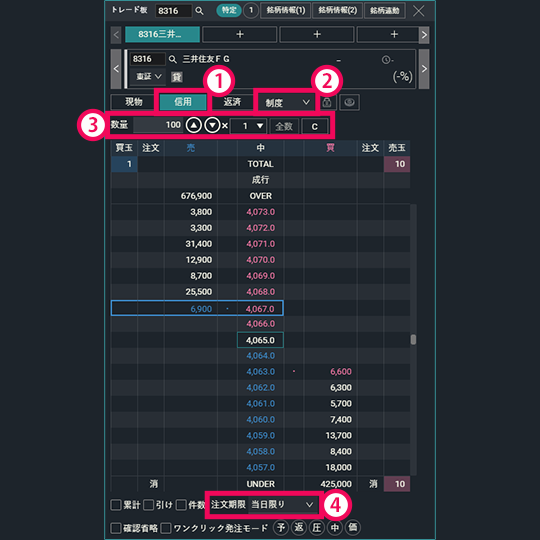
Task: Click the circled 1 icon near 特定
Action: pos(251,10)
